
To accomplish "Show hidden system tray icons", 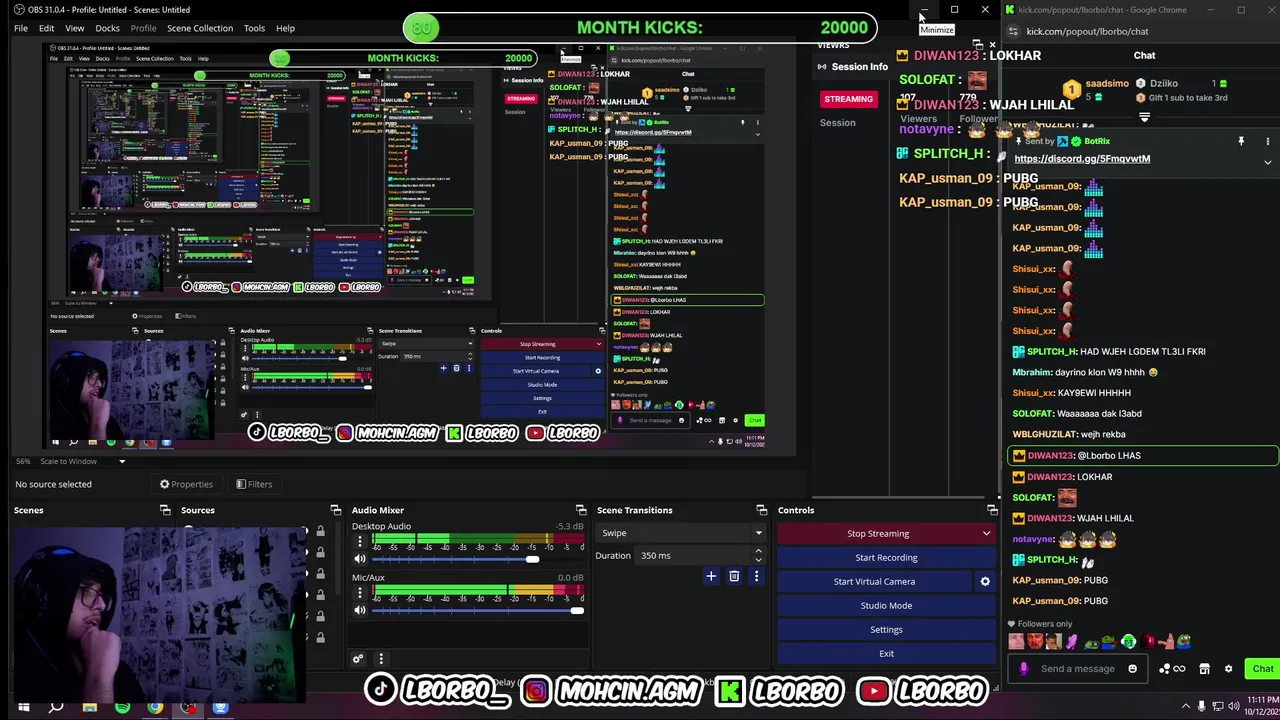I will pyautogui.click(x=1186, y=706).
